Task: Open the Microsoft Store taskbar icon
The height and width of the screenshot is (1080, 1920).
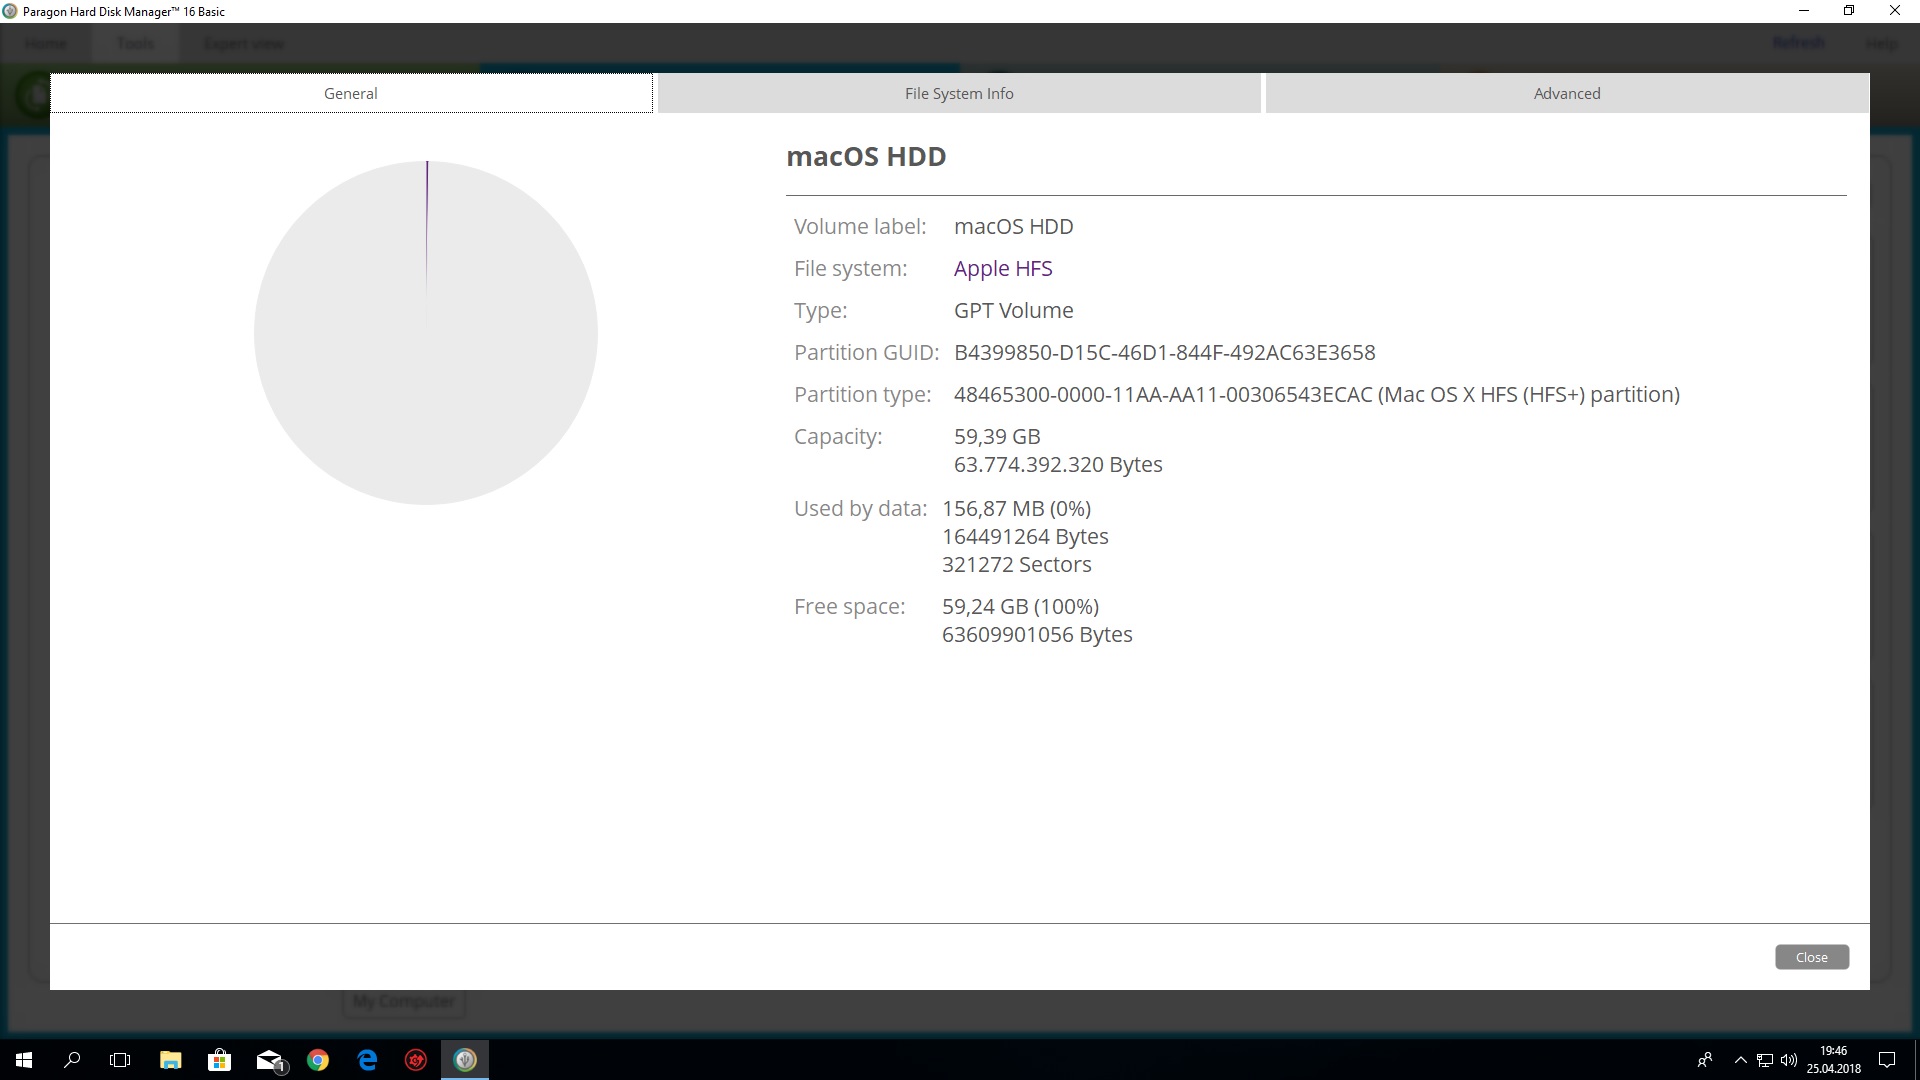Action: [x=219, y=1060]
